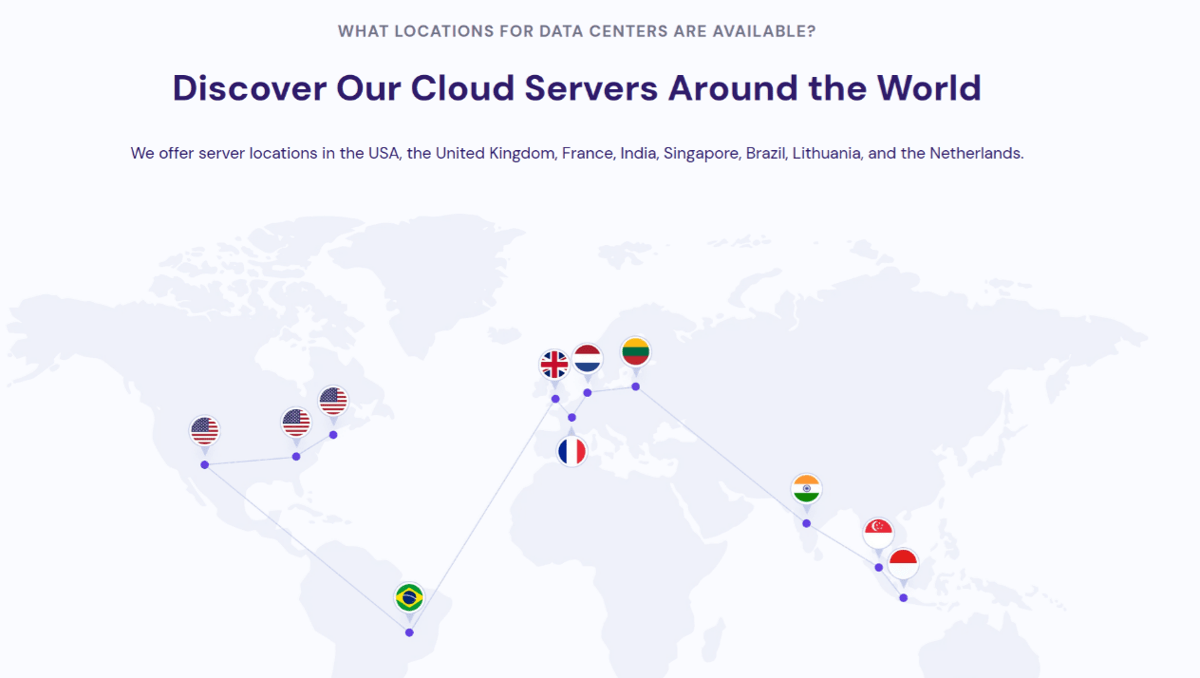Select the India flag map pin
Image resolution: width=1200 pixels, height=678 pixels.
coord(806,487)
